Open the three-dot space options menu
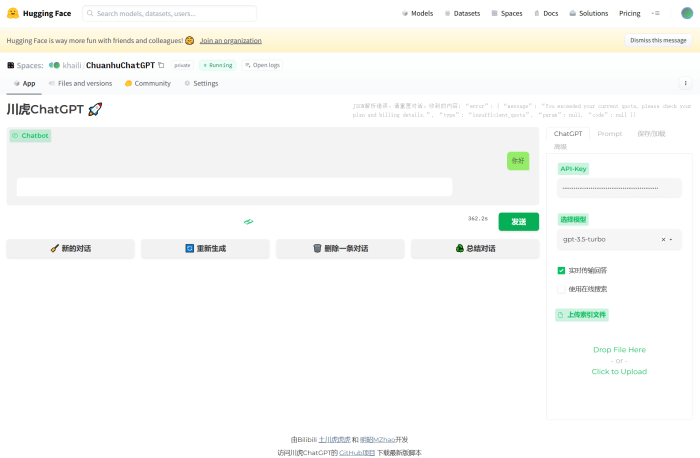700x458 pixels. 685,84
